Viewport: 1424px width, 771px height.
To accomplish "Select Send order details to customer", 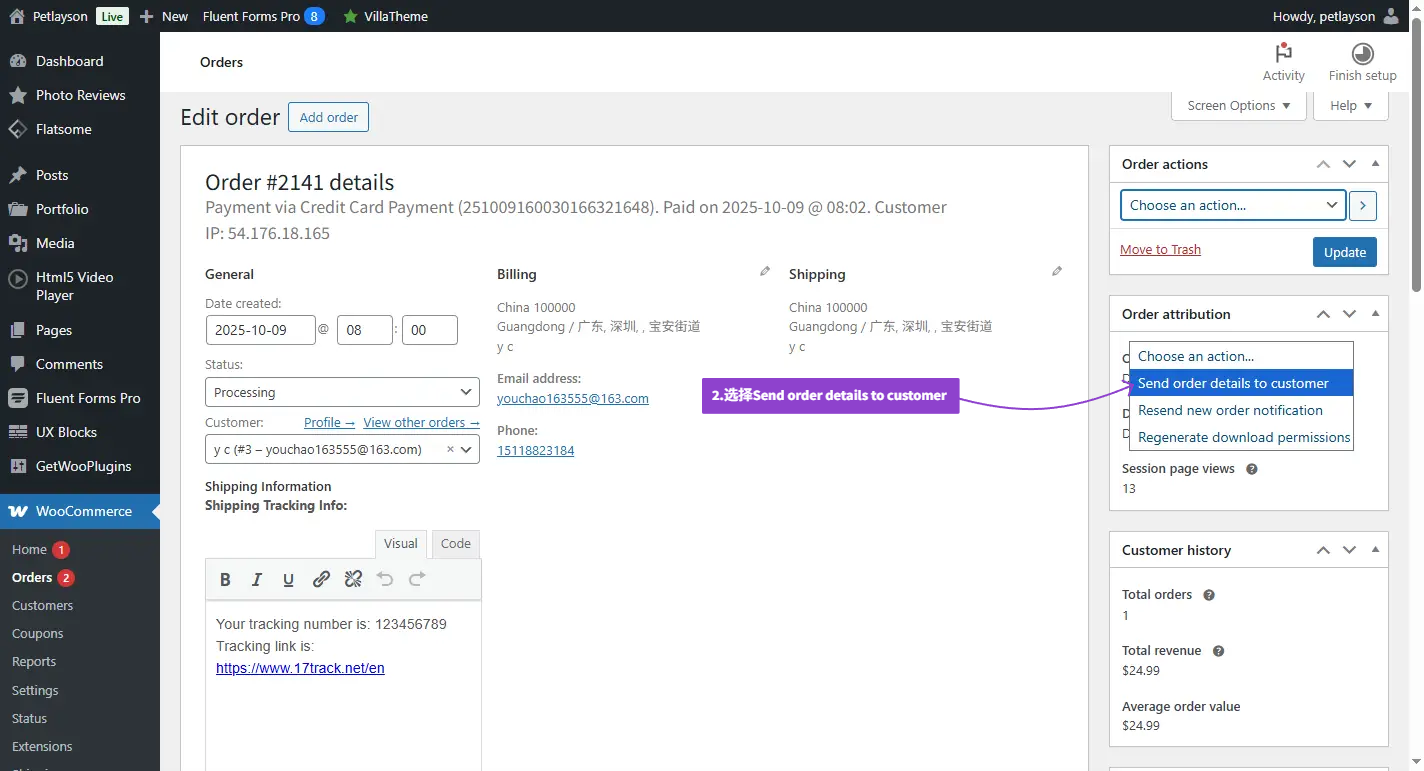I will 1233,383.
